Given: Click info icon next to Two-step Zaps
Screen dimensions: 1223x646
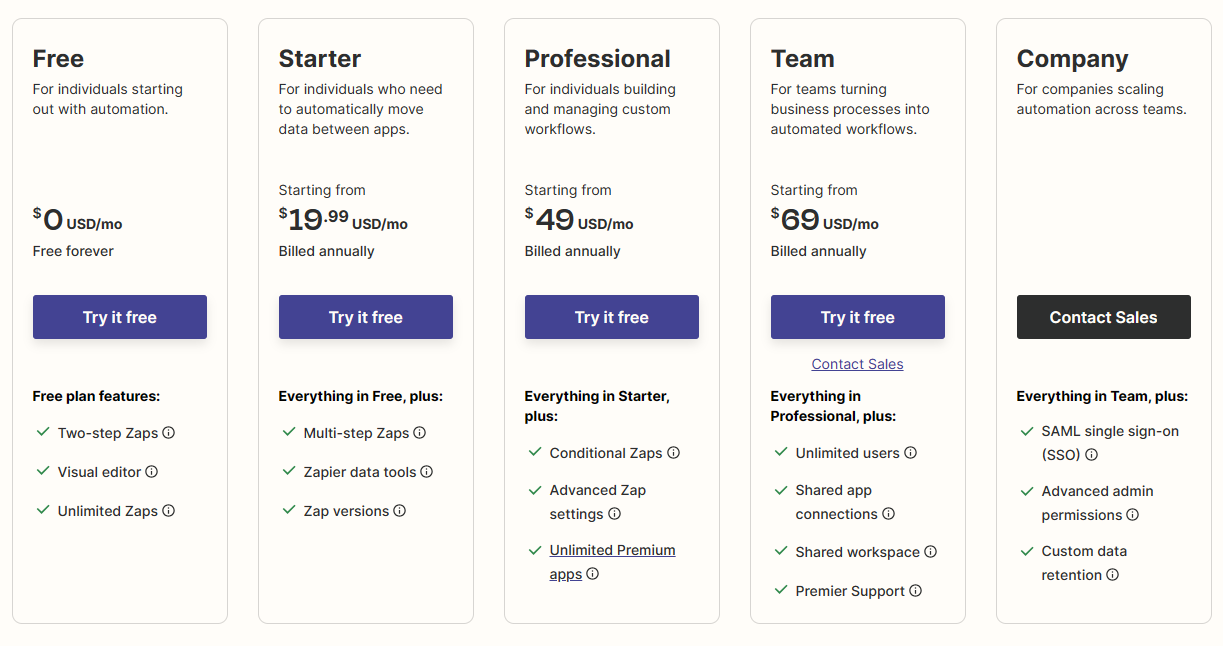Looking at the screenshot, I should click(169, 433).
